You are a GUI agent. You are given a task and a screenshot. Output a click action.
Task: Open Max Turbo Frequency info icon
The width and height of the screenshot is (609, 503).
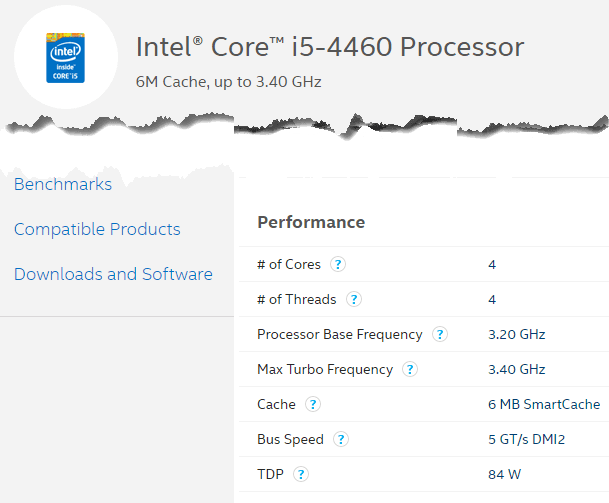[410, 370]
